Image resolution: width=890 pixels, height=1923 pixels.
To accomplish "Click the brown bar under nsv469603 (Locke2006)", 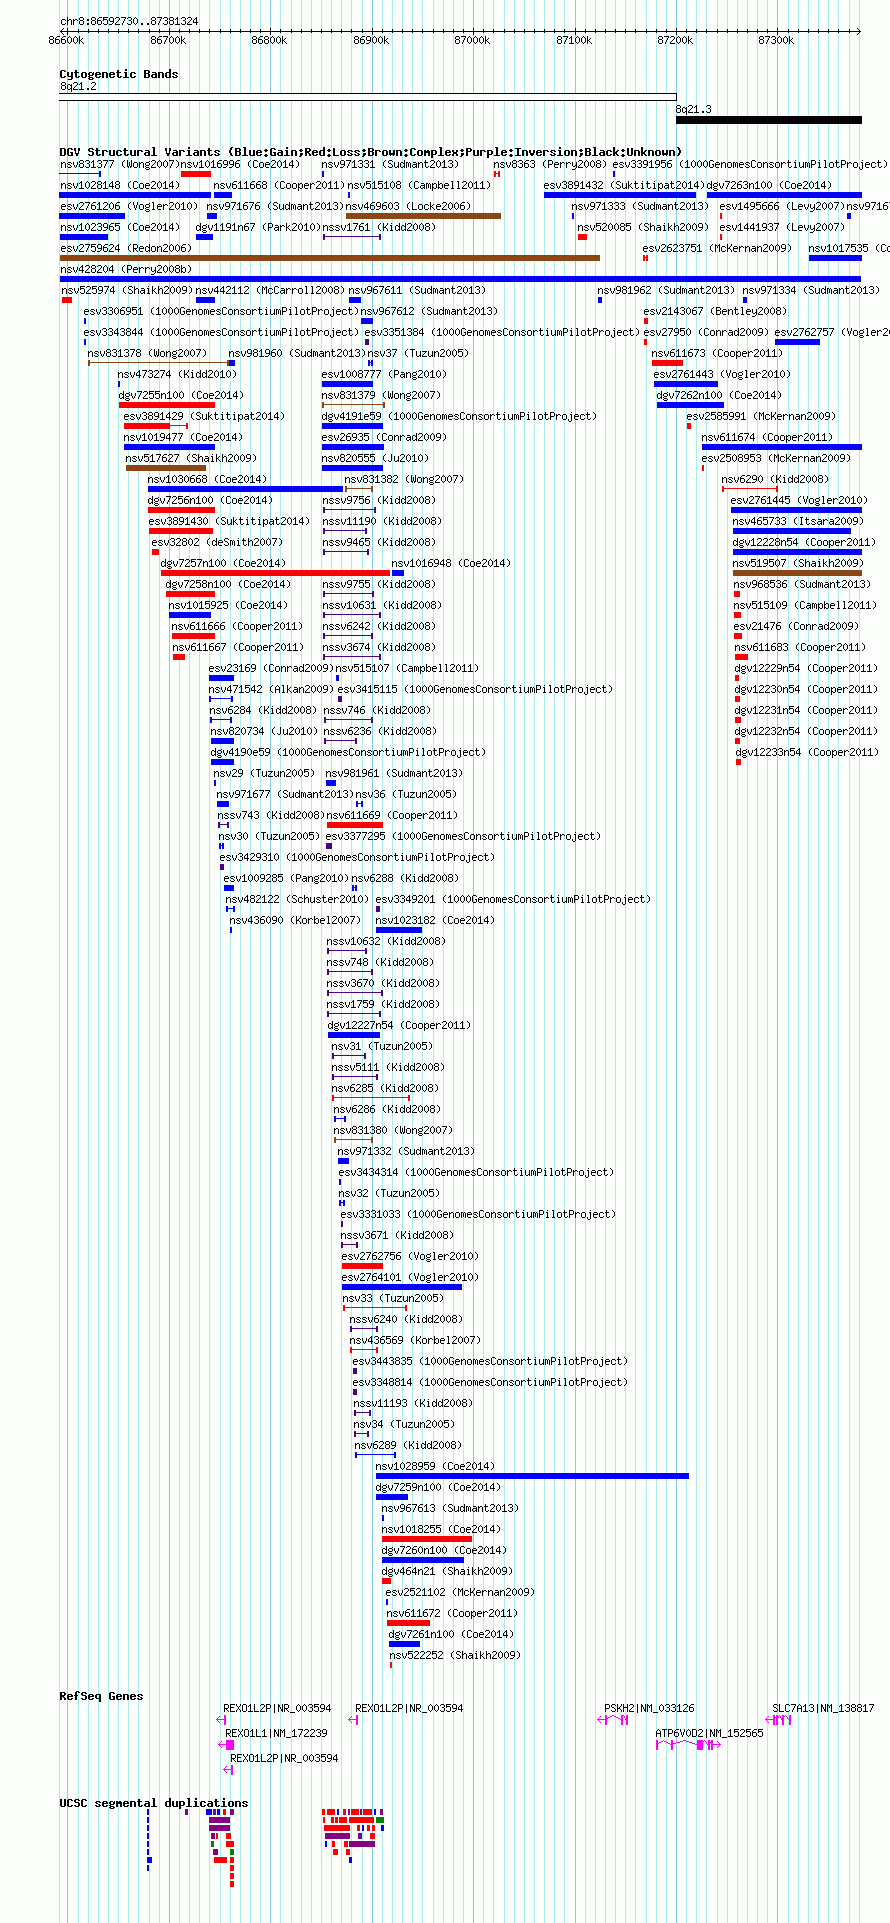I will (423, 216).
